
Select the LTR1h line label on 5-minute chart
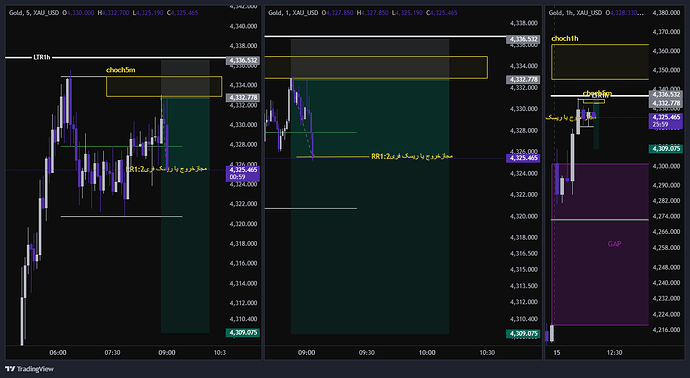pos(42,57)
